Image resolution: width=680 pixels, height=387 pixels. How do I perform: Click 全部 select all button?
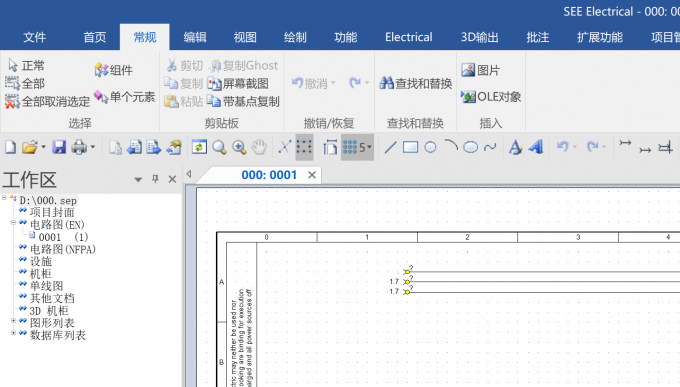25,83
